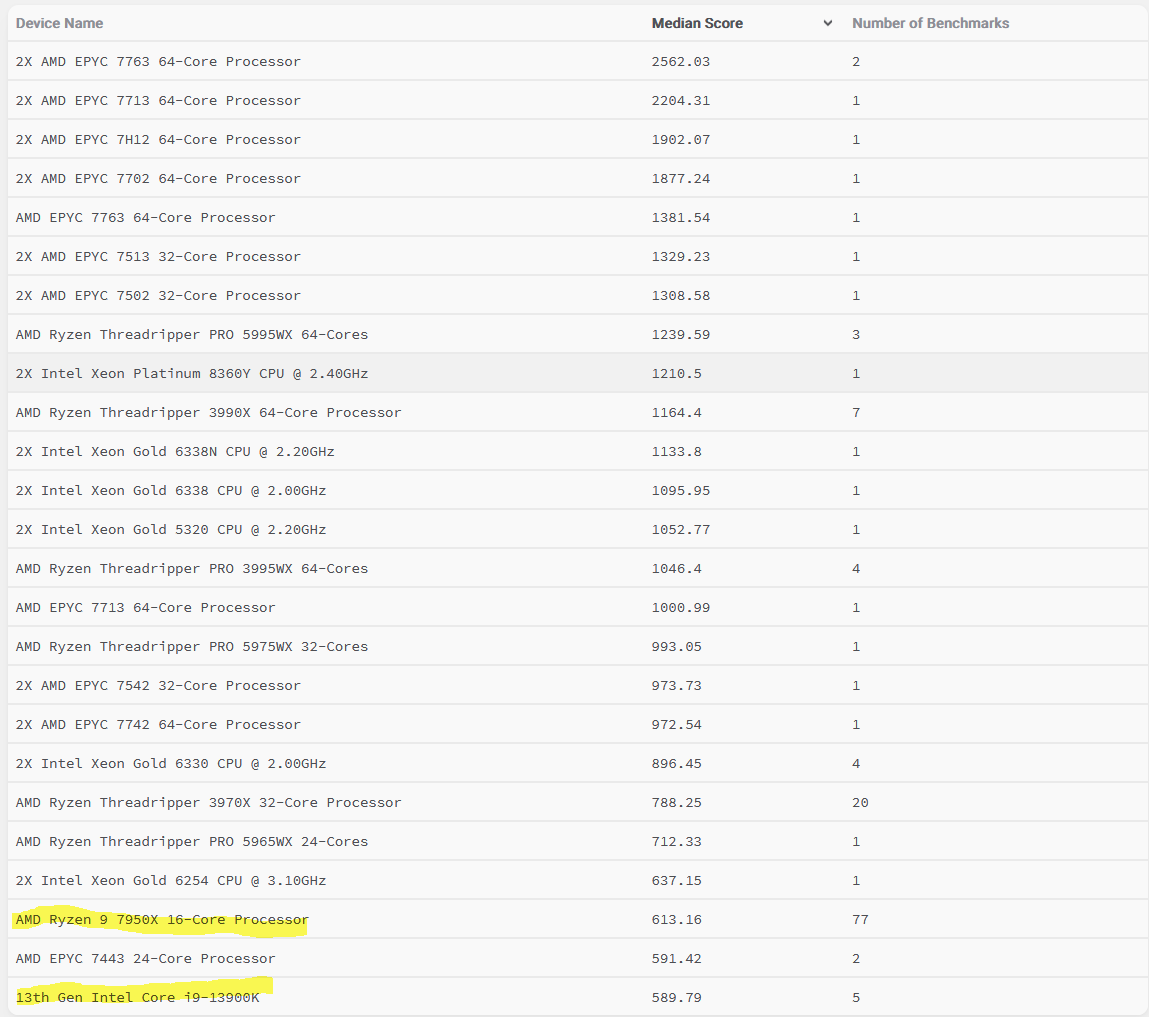Click median score 591.42
This screenshot has width=1149, height=1017.
[676, 959]
